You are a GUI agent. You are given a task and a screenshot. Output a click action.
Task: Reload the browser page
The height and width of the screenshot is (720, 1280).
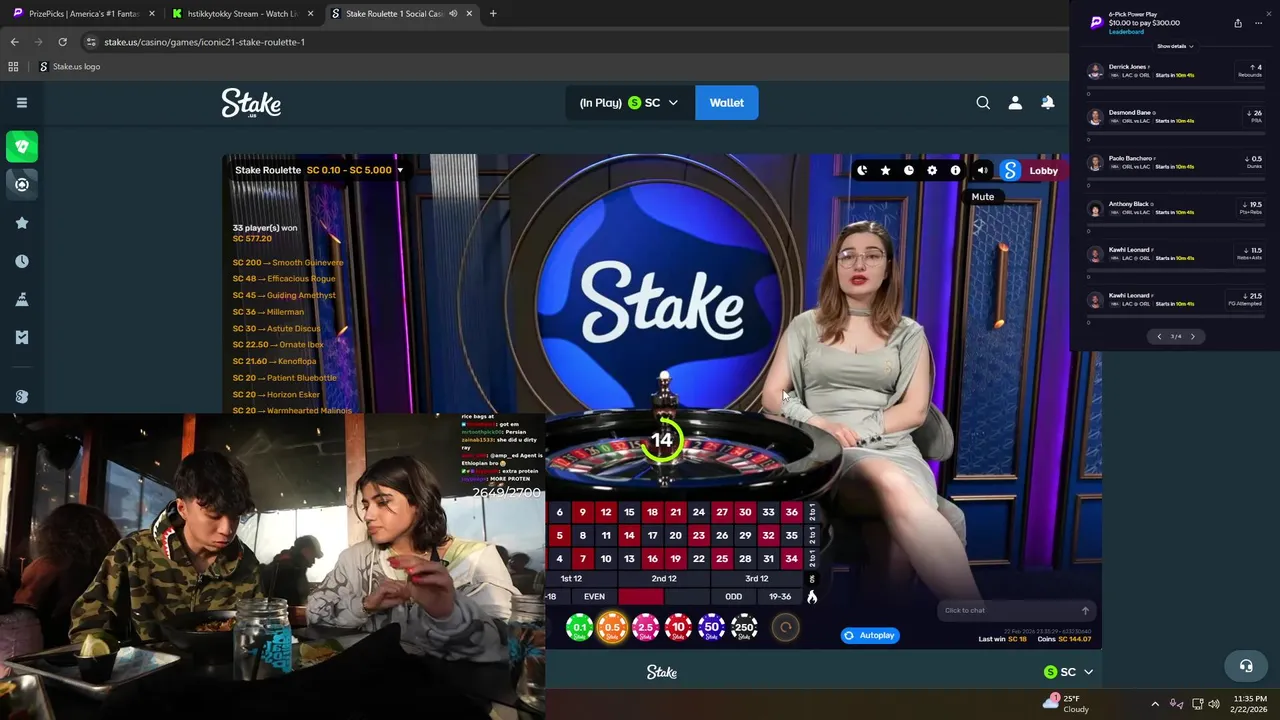tap(62, 42)
